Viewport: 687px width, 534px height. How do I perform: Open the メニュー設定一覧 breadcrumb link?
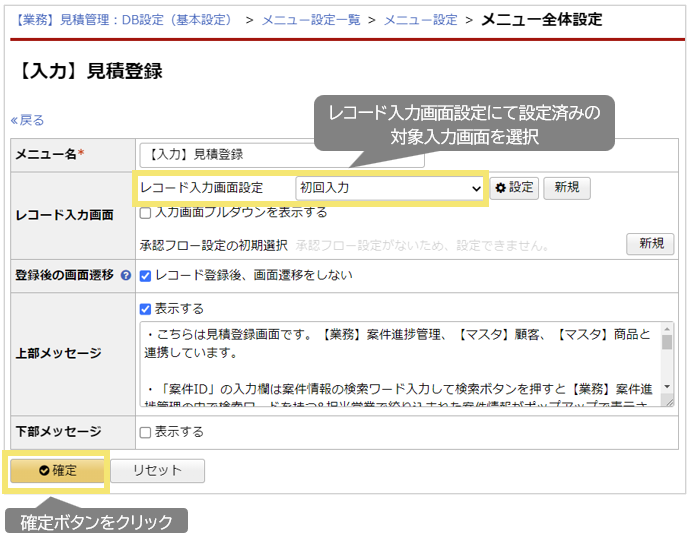point(311,20)
